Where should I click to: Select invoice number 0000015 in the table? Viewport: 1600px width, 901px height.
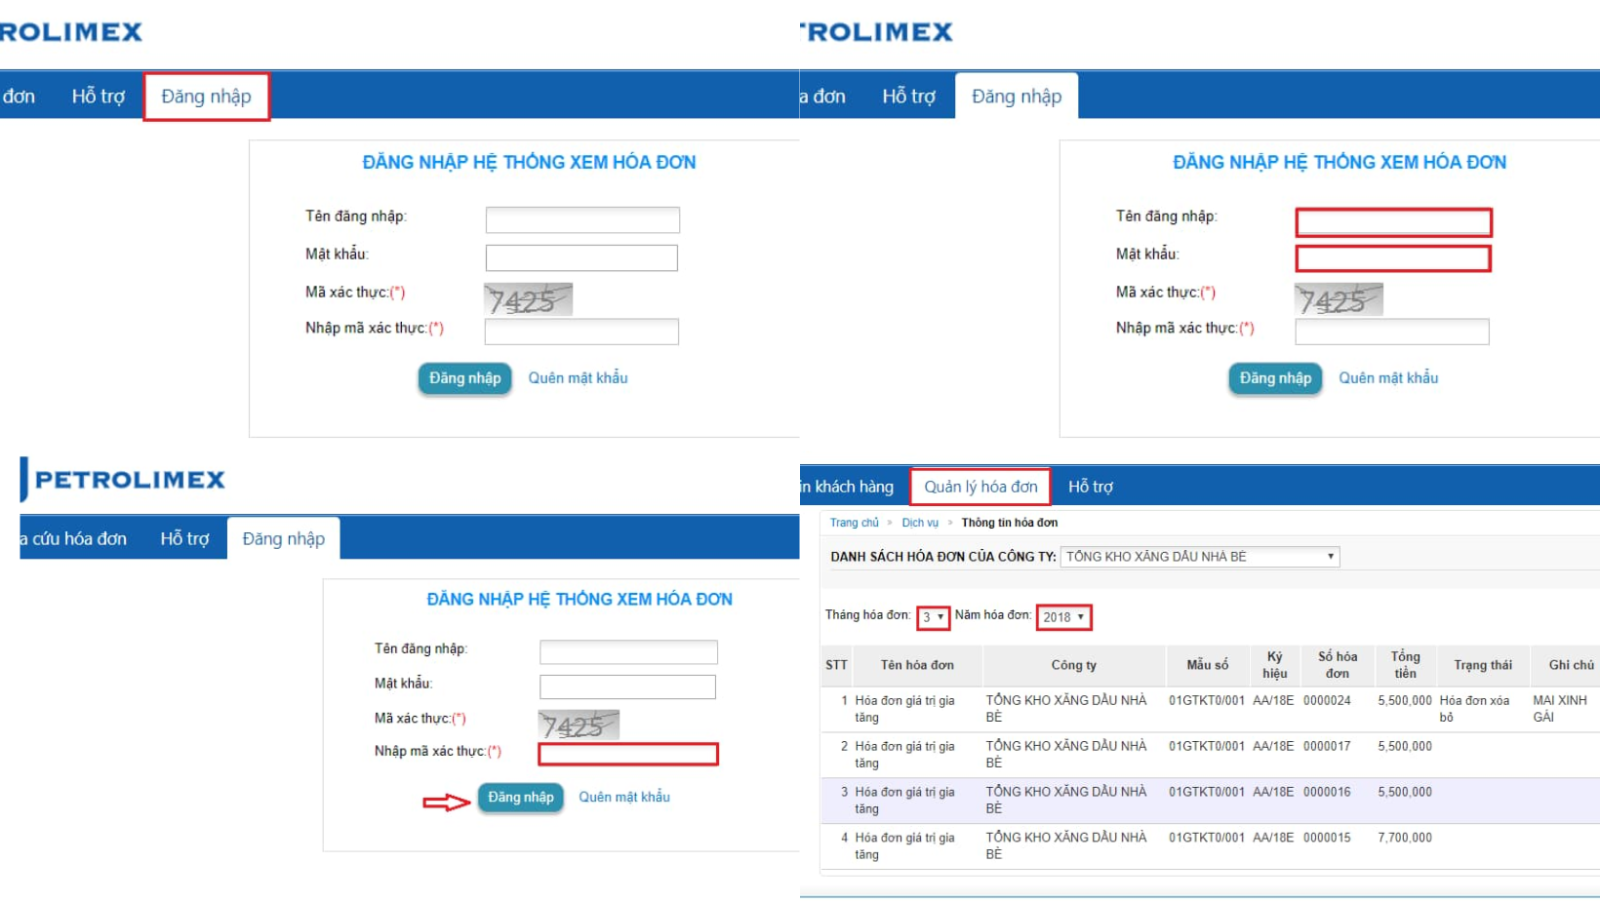pos(1327,838)
